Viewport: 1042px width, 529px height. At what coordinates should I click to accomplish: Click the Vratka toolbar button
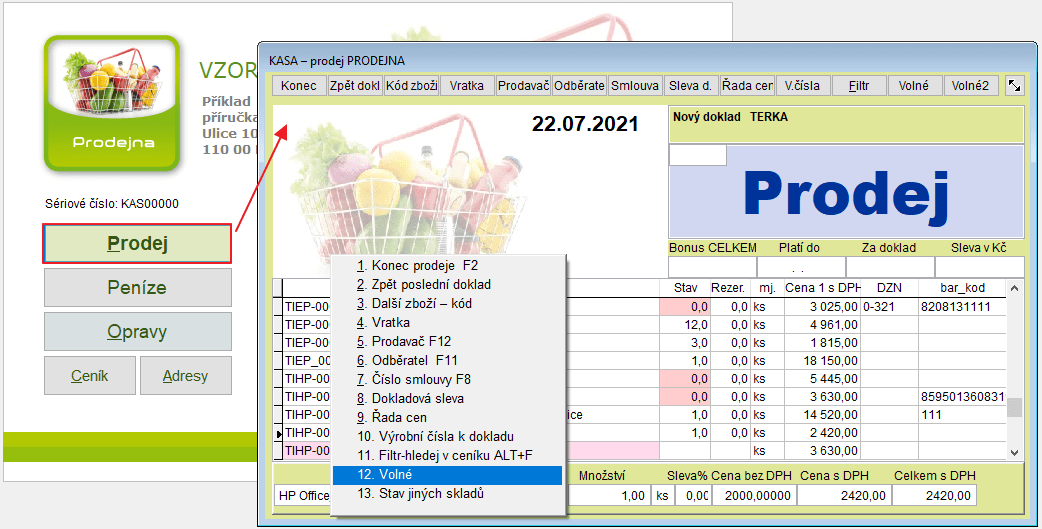click(x=467, y=86)
